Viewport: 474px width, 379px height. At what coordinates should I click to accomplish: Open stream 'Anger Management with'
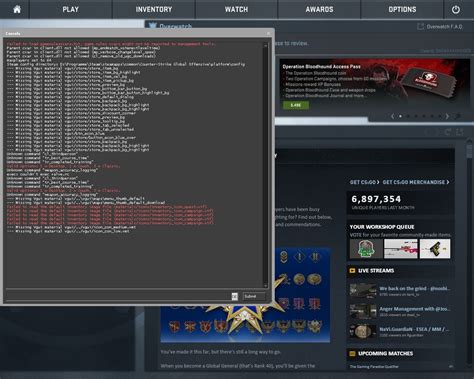click(x=415, y=309)
